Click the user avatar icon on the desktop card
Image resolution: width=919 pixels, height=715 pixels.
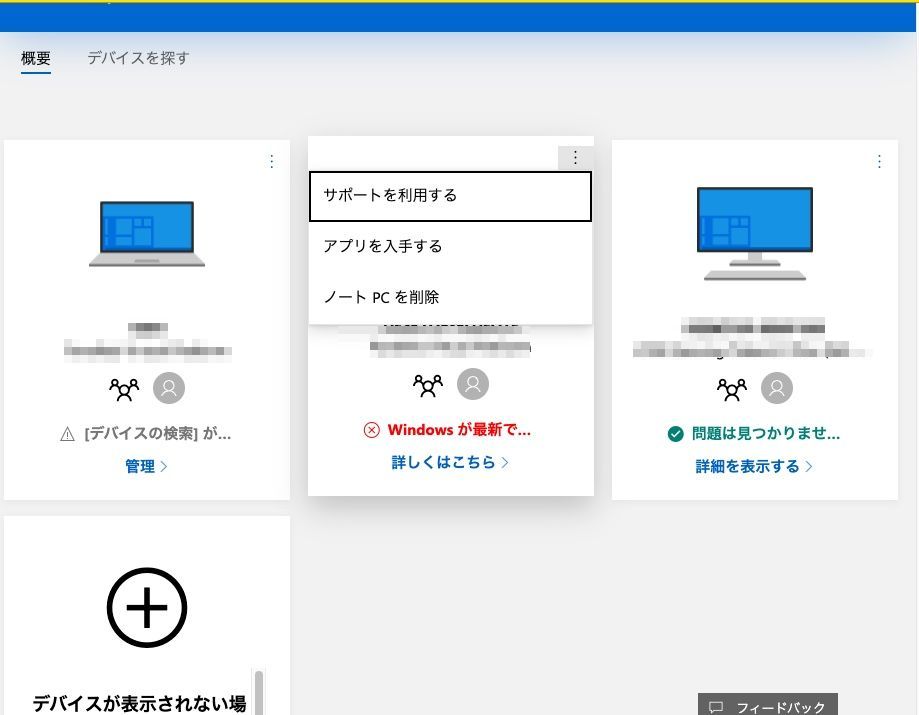(x=776, y=388)
